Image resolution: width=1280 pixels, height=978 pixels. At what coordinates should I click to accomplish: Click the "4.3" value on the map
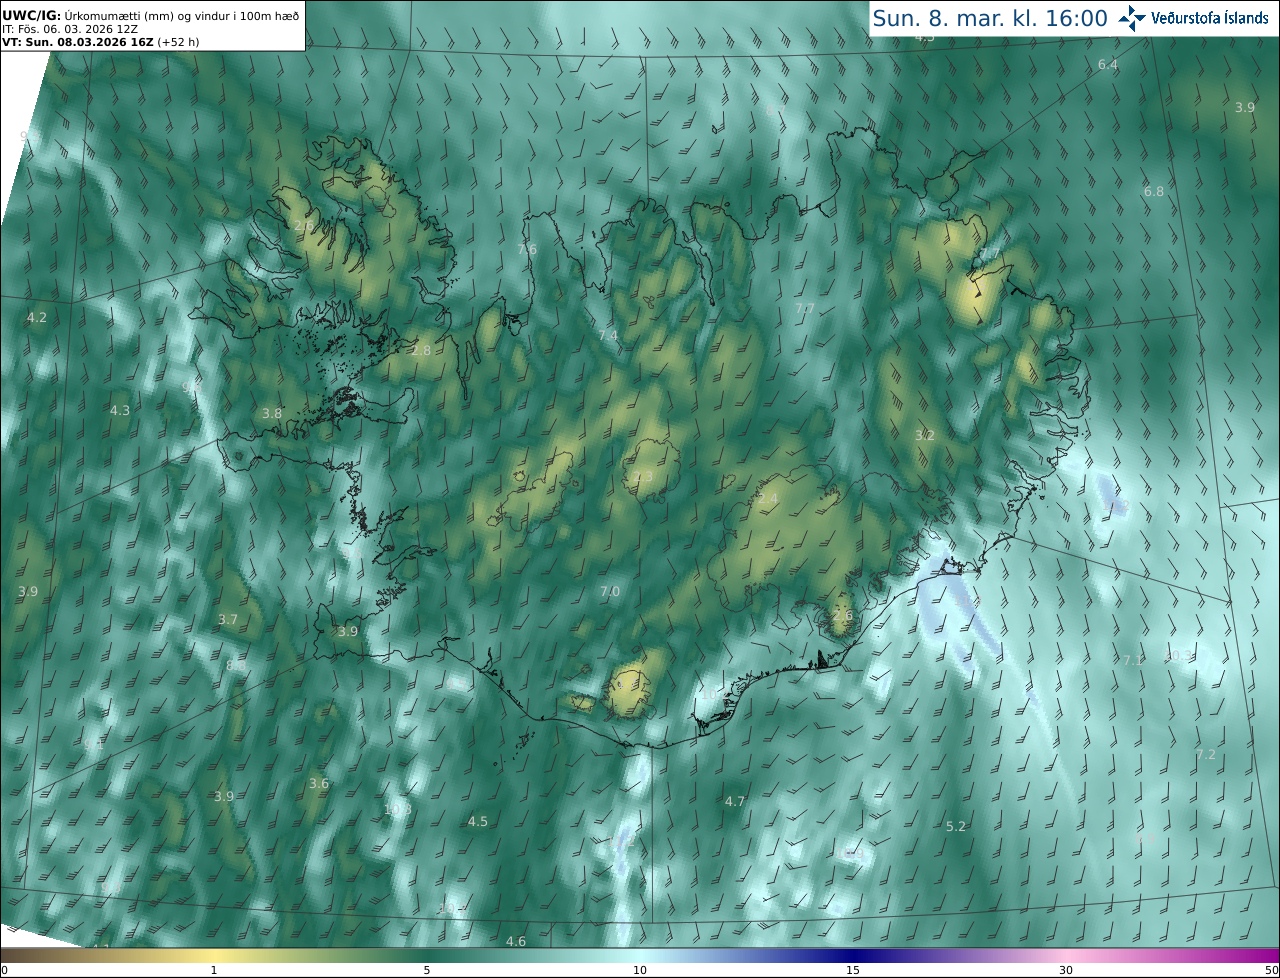(x=120, y=410)
